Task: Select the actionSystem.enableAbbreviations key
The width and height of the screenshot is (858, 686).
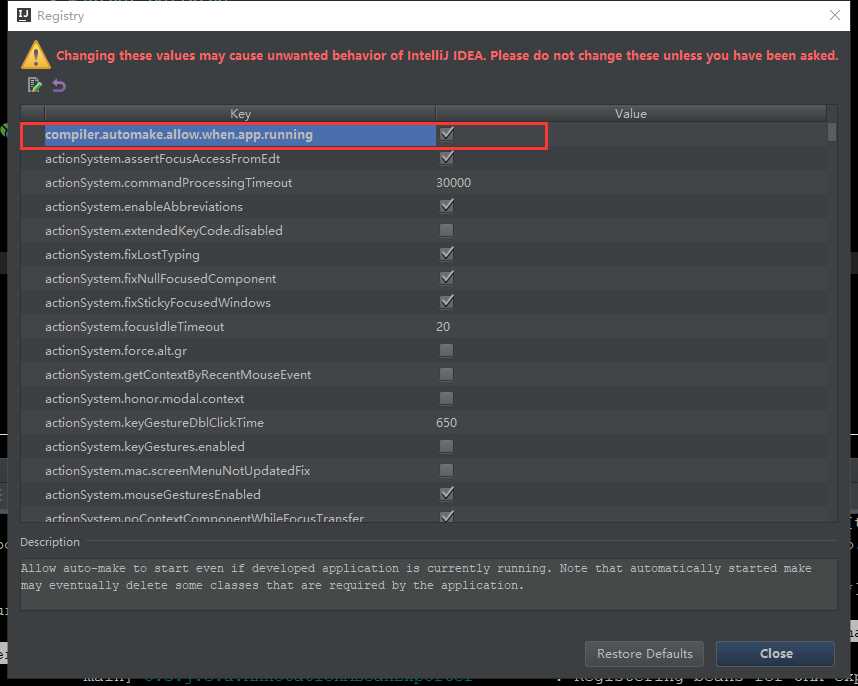Action: 144,207
